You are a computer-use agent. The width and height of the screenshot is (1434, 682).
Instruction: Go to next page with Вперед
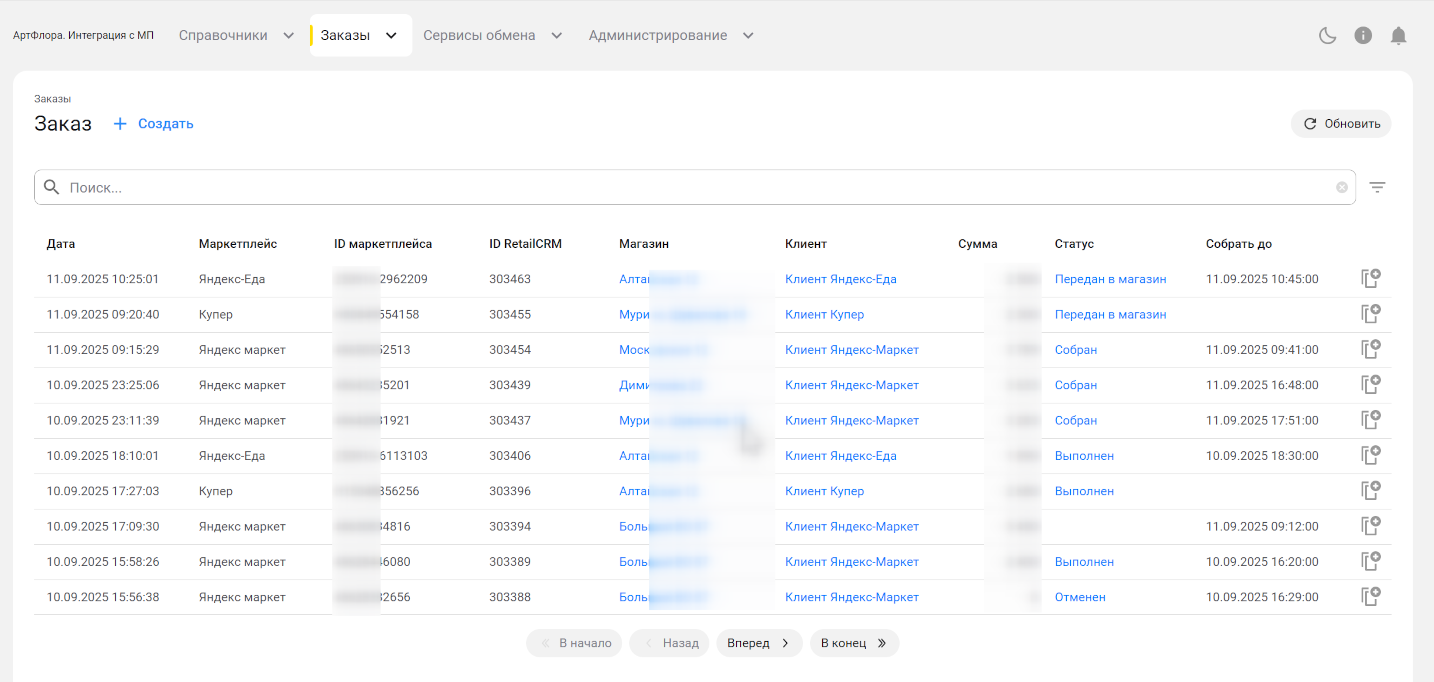tap(759, 643)
